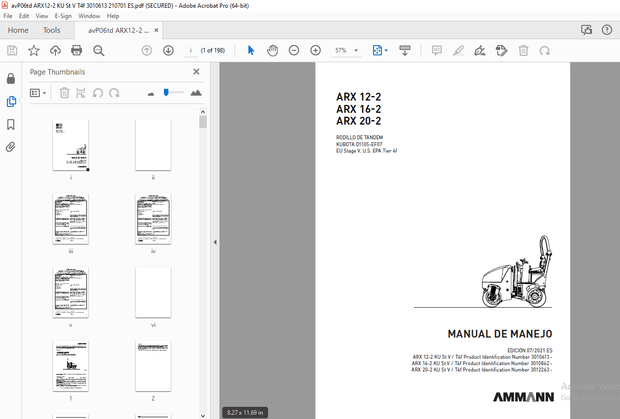Select page iv thumbnail
The width and height of the screenshot is (620, 419).
tap(153, 219)
